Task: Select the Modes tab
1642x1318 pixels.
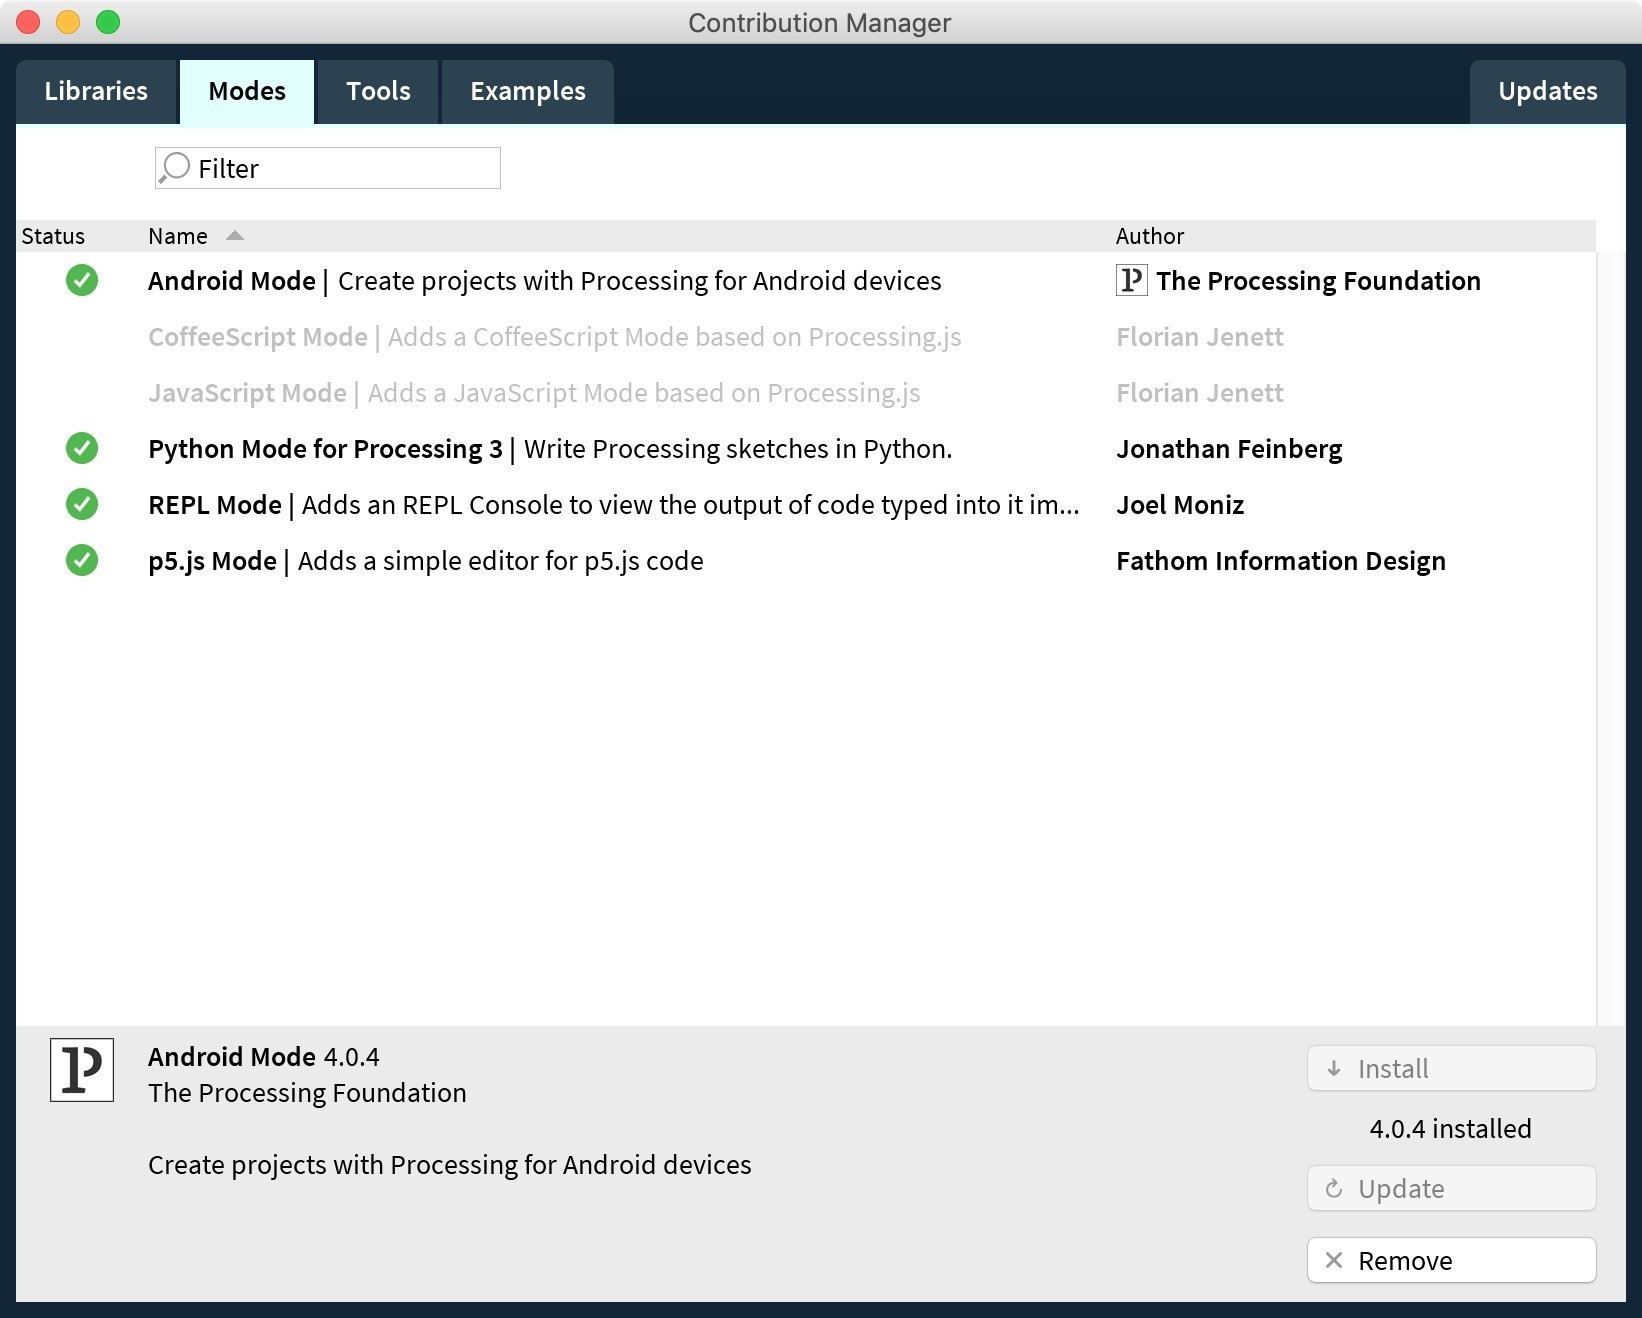Action: point(247,92)
